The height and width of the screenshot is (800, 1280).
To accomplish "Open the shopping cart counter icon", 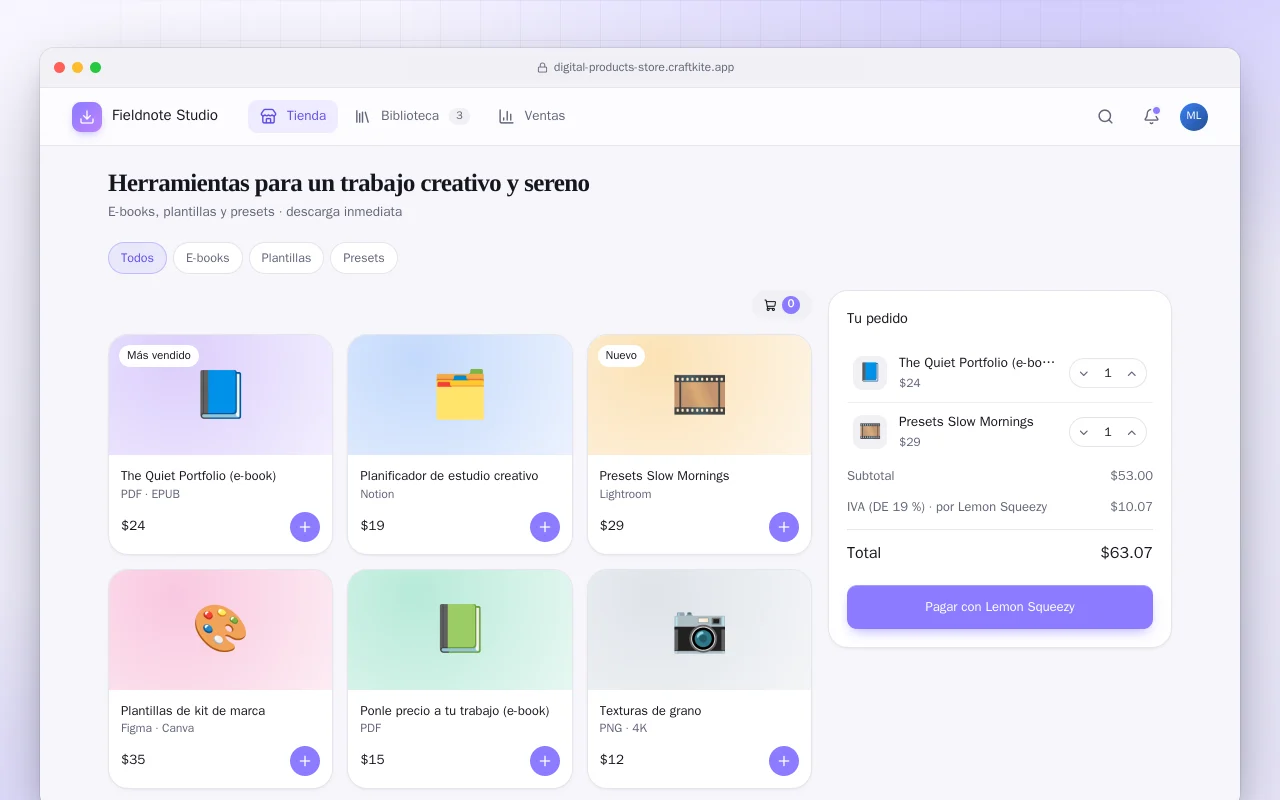I will 781,305.
